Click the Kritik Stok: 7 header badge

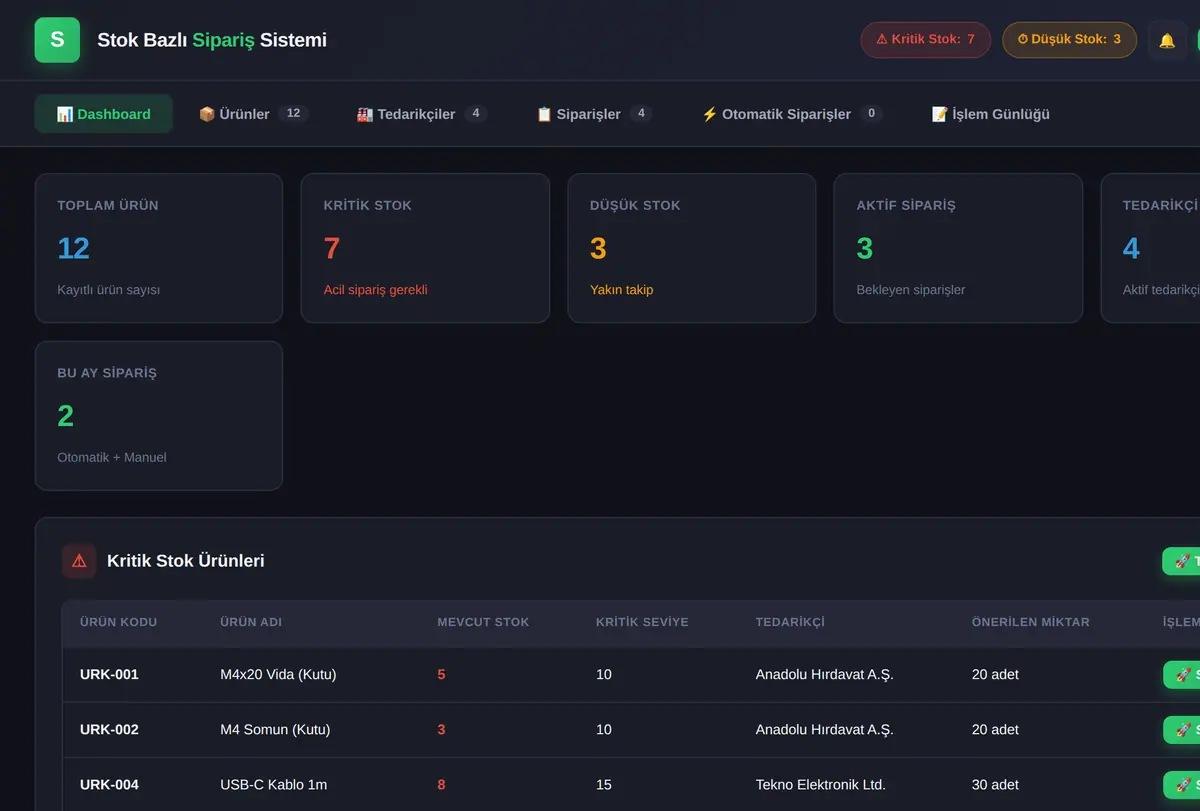[x=925, y=40]
